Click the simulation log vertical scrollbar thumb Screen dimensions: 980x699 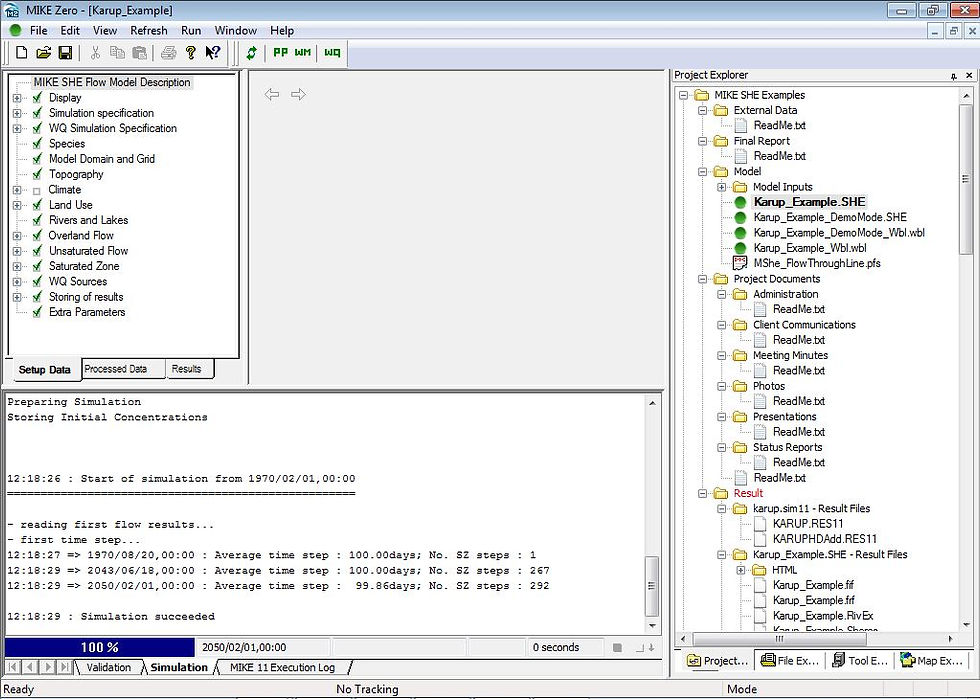(651, 586)
